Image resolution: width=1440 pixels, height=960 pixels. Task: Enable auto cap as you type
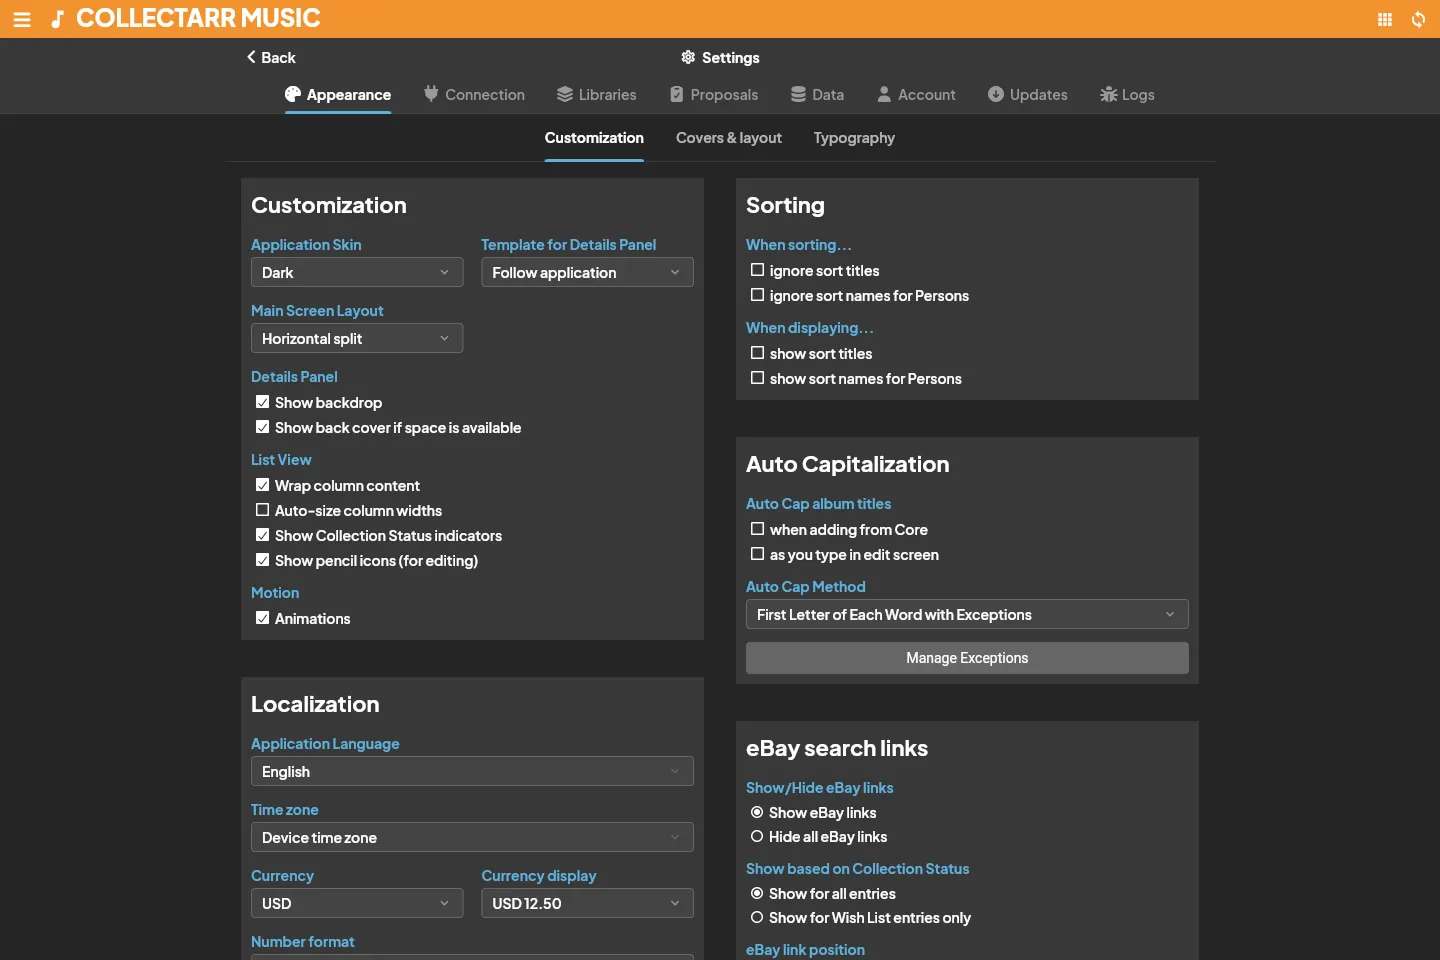point(757,554)
